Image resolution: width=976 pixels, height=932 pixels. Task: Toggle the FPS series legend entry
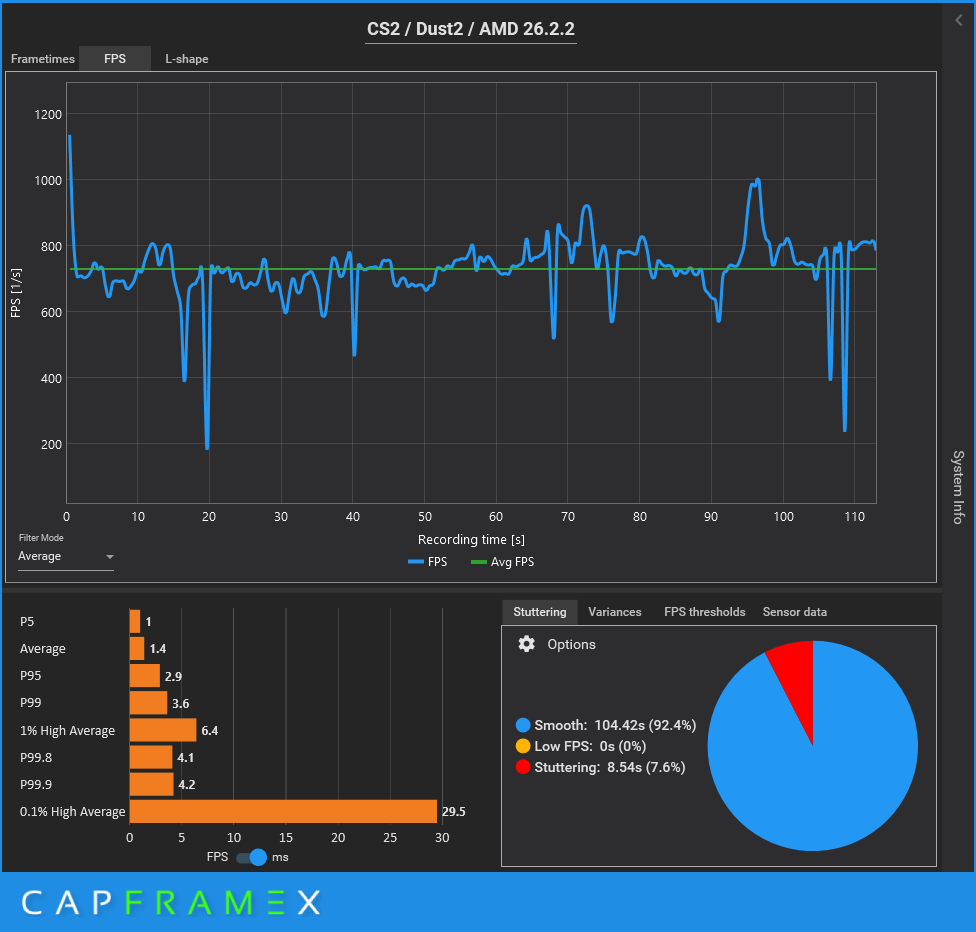click(428, 562)
